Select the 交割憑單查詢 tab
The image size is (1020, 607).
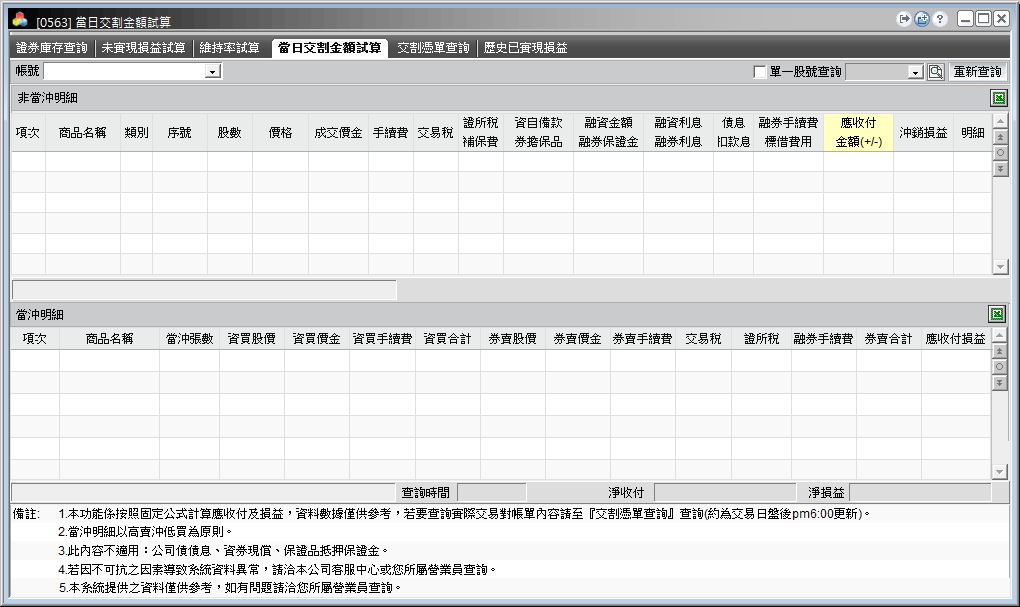click(433, 47)
